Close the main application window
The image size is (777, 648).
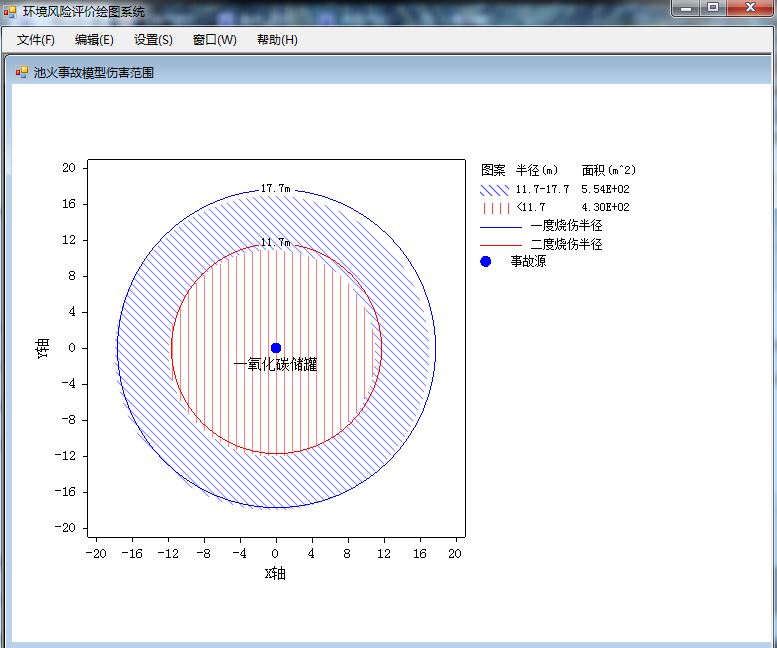(750, 8)
